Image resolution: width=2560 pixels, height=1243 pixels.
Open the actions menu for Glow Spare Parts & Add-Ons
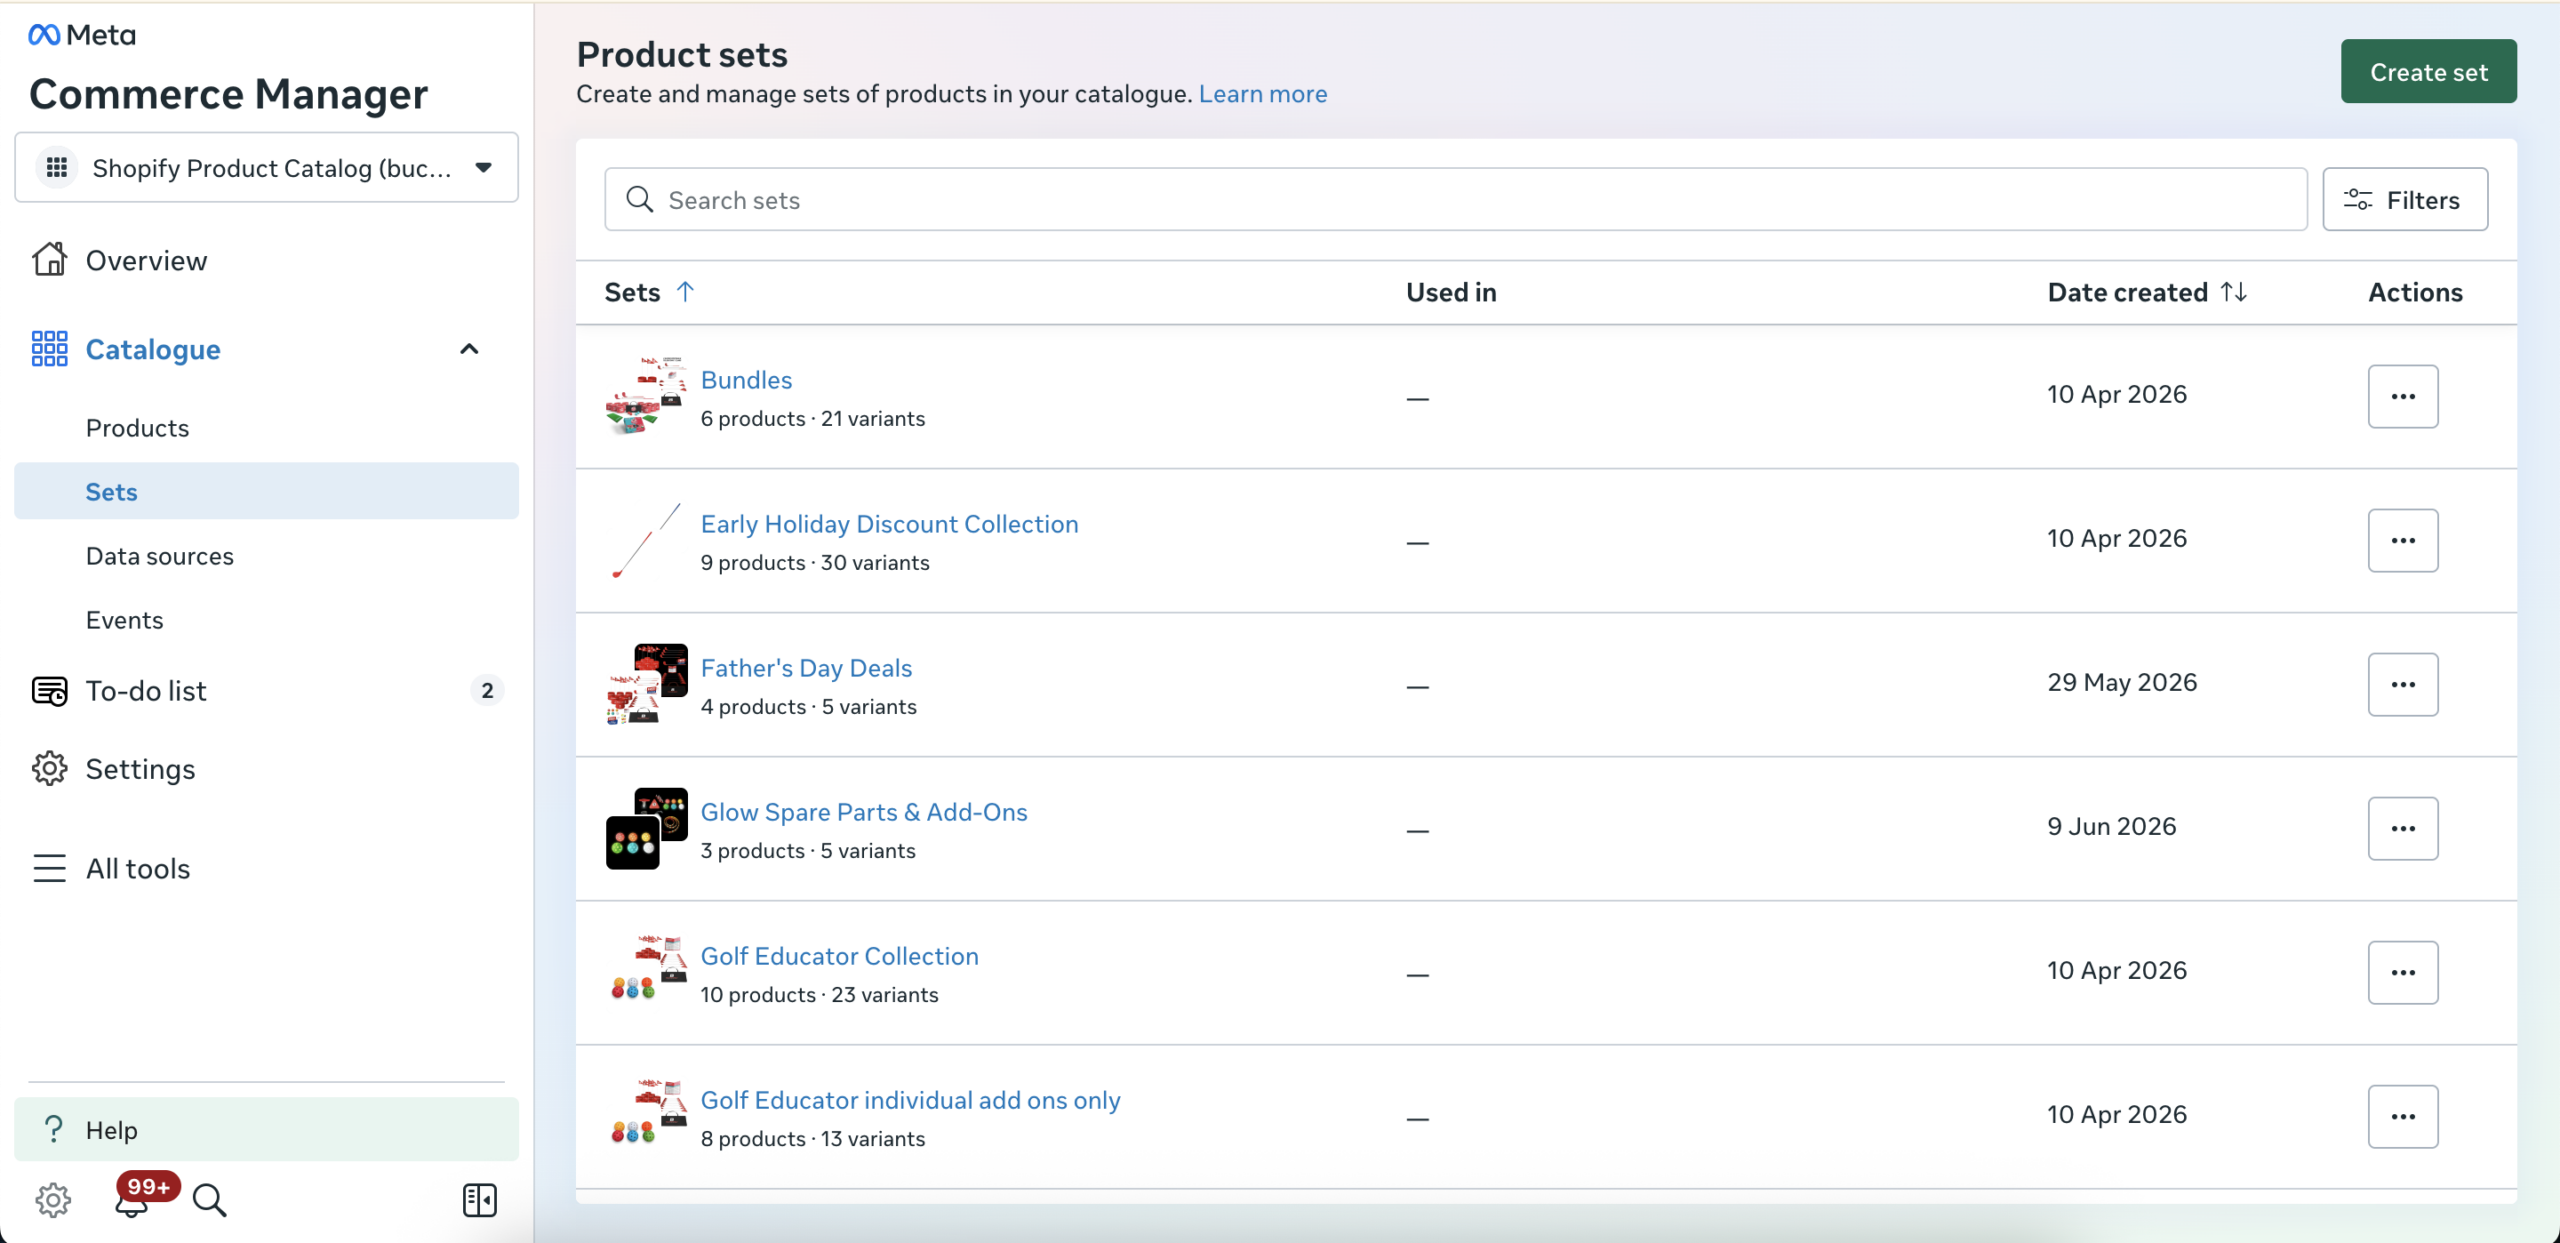click(x=2403, y=829)
